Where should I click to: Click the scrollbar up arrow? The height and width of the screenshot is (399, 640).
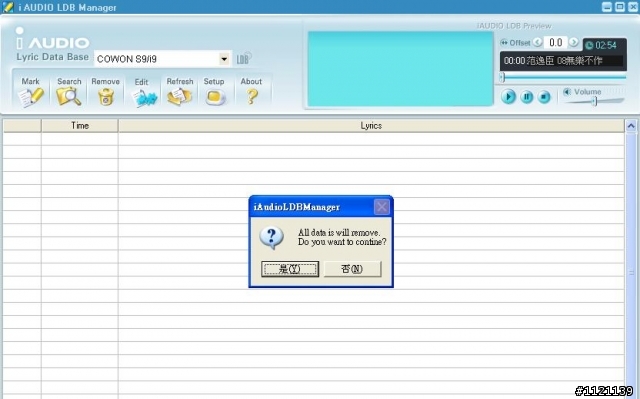tap(631, 126)
